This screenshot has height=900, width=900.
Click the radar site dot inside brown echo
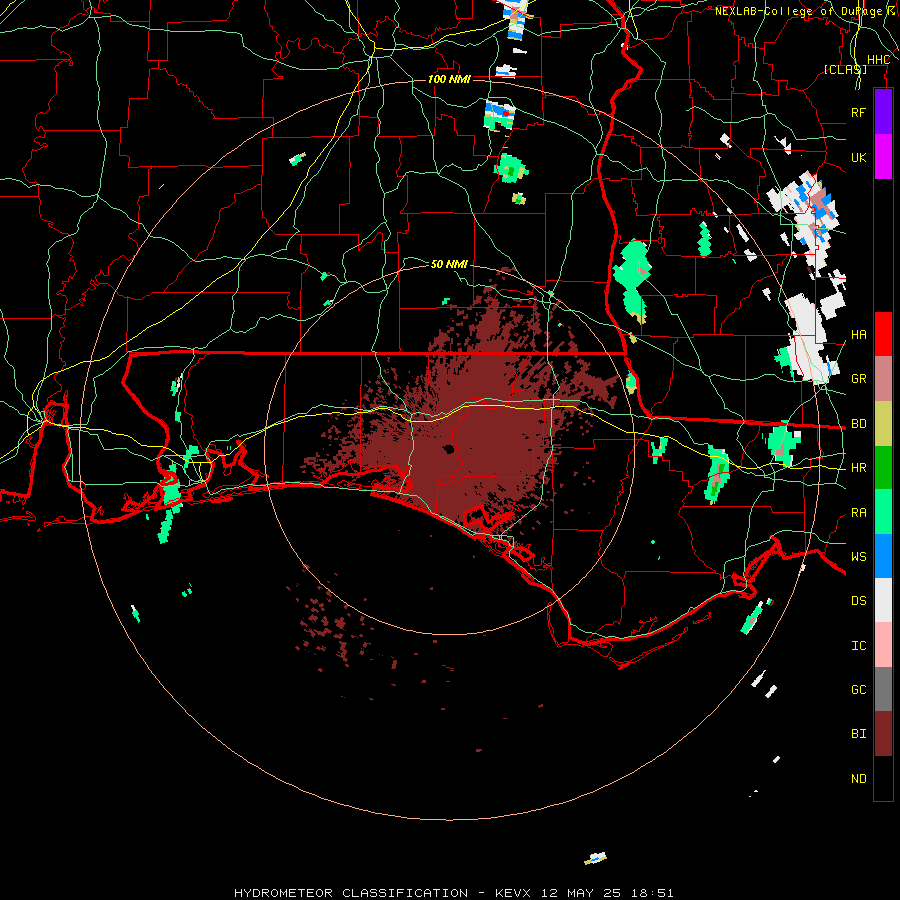(448, 449)
